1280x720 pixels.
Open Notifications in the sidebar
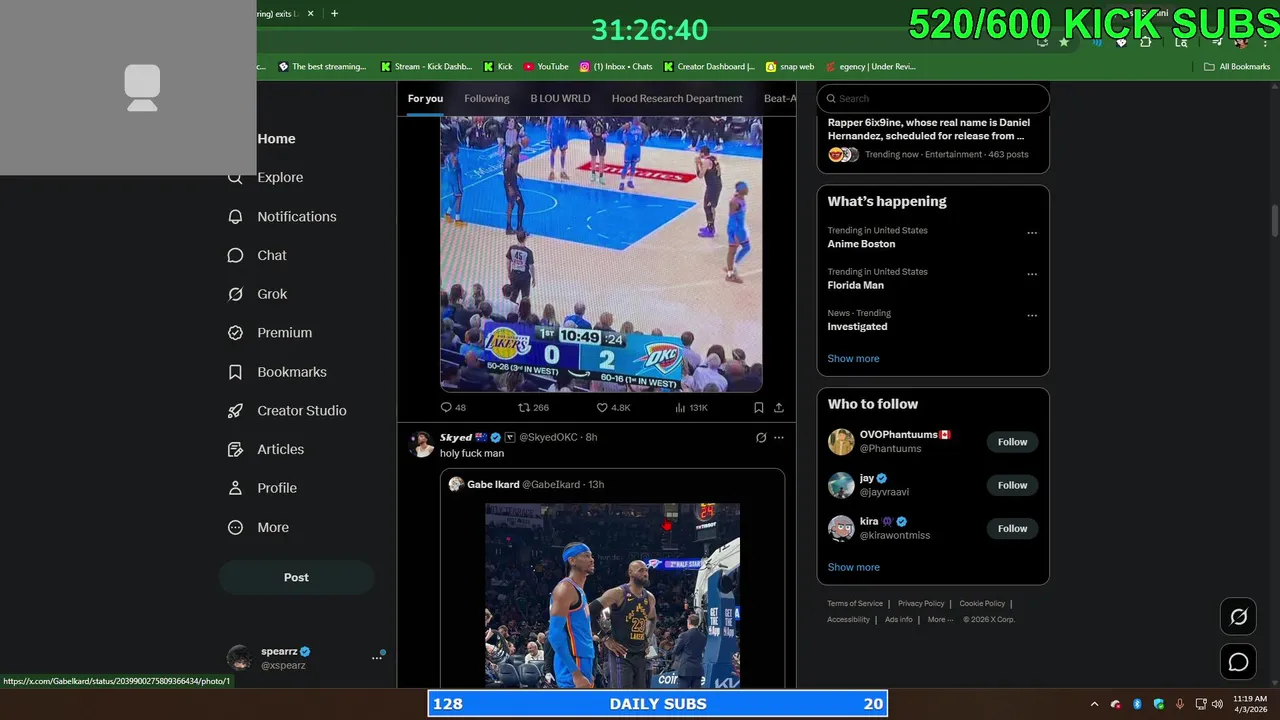(282, 216)
